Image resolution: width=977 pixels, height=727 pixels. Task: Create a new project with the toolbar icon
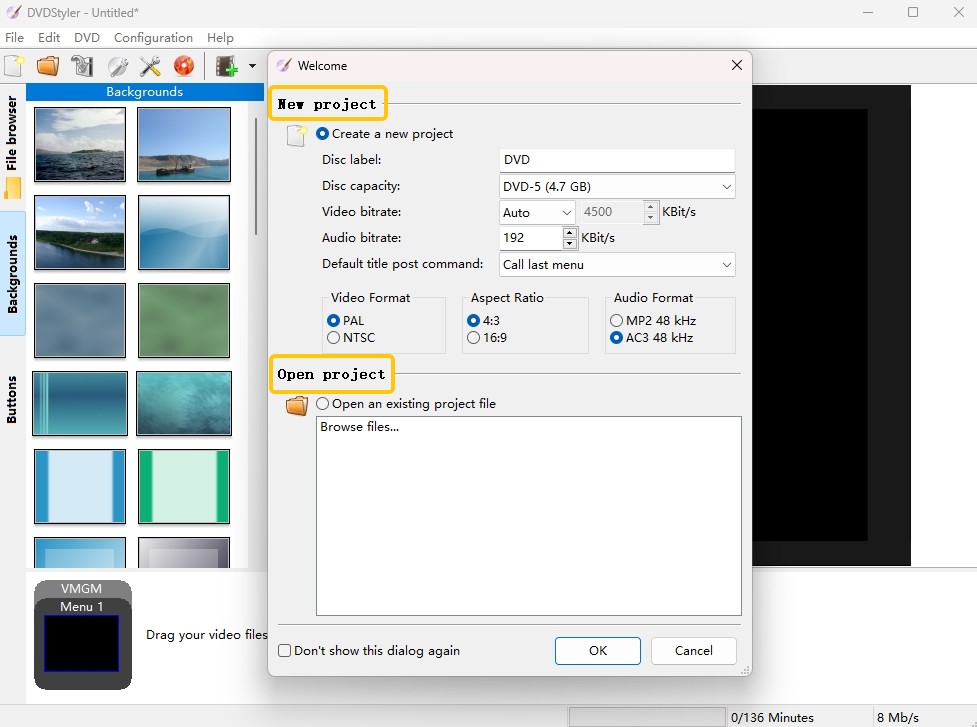(15, 66)
